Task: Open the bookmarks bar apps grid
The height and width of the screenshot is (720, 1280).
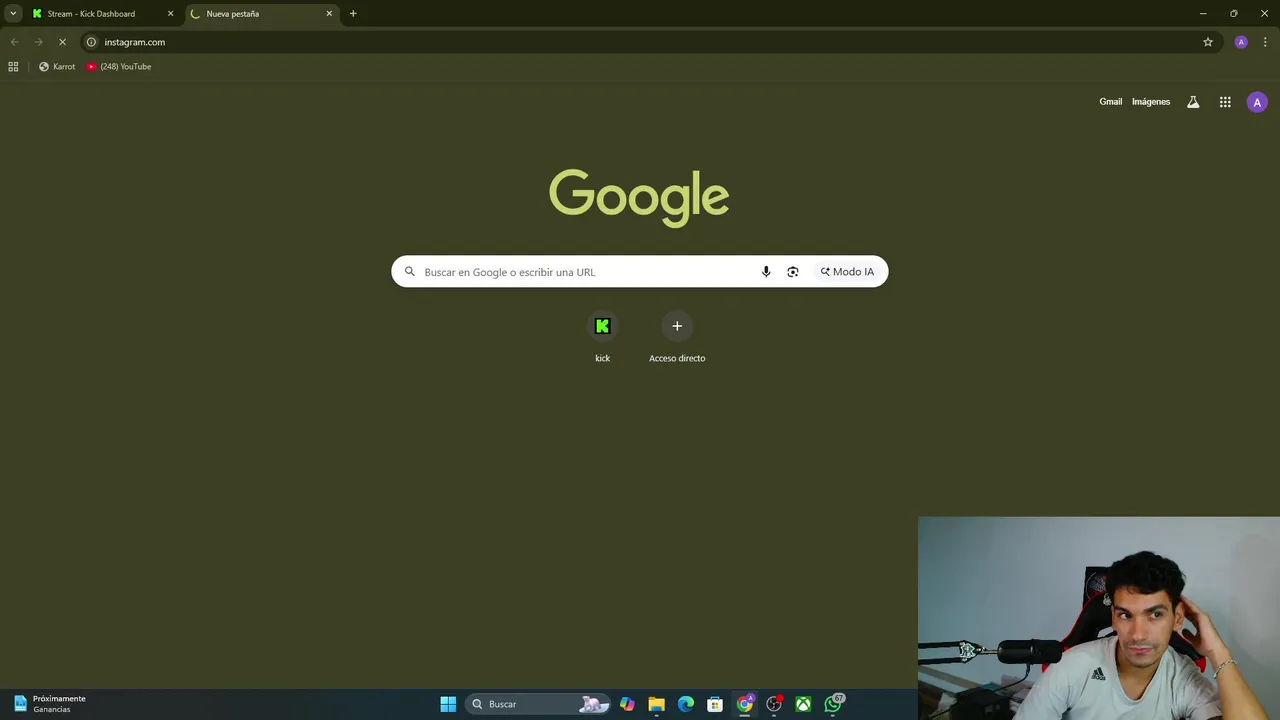Action: coord(13,67)
